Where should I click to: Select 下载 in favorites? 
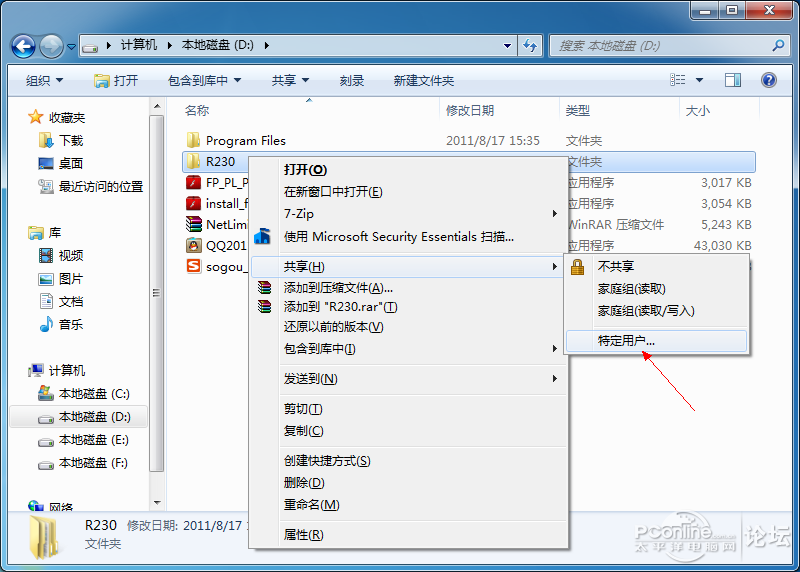coord(71,140)
